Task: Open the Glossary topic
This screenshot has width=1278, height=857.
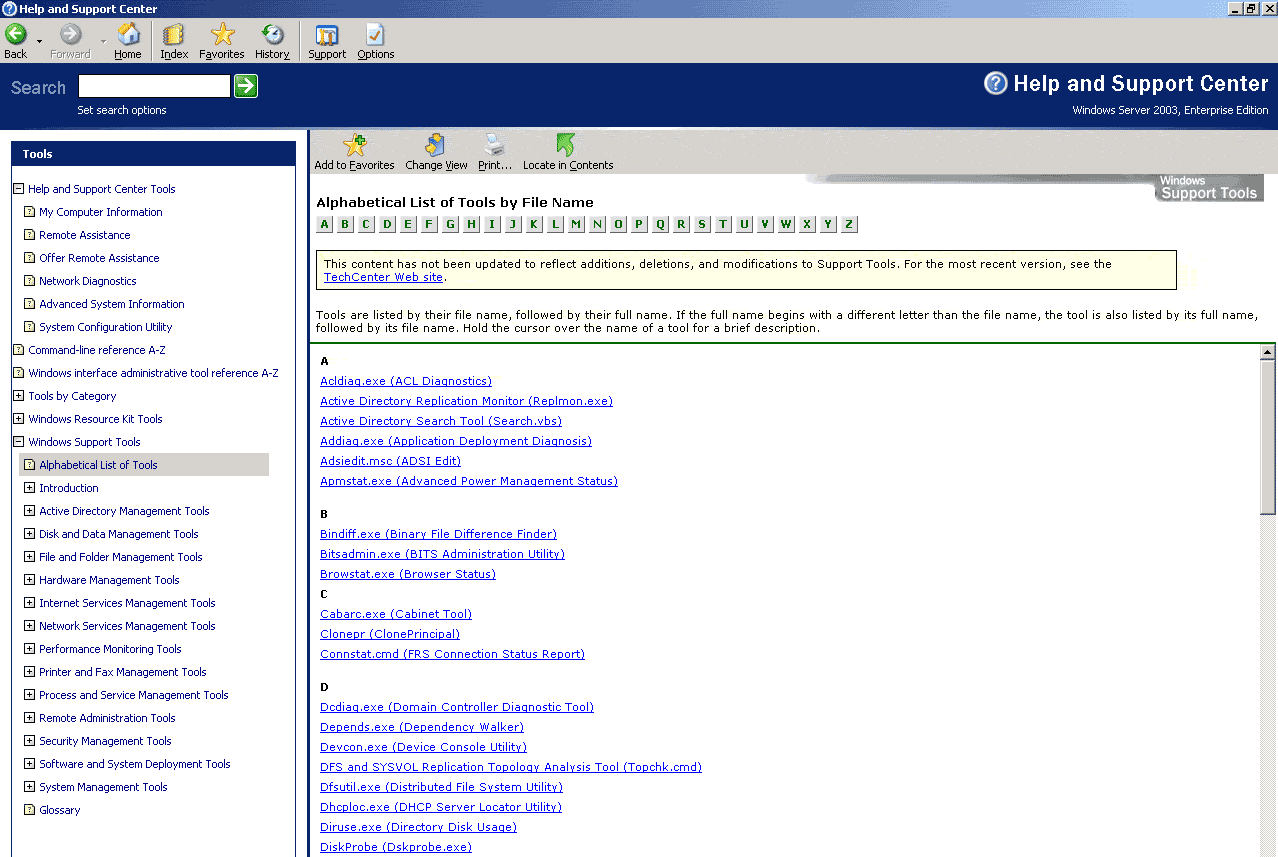Action: pyautogui.click(x=59, y=810)
